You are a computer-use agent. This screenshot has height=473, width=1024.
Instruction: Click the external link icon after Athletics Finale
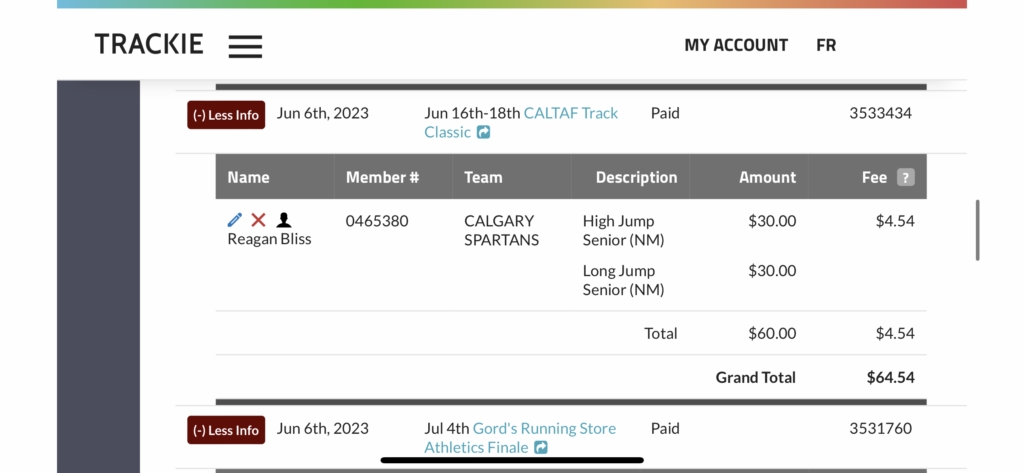coord(541,448)
